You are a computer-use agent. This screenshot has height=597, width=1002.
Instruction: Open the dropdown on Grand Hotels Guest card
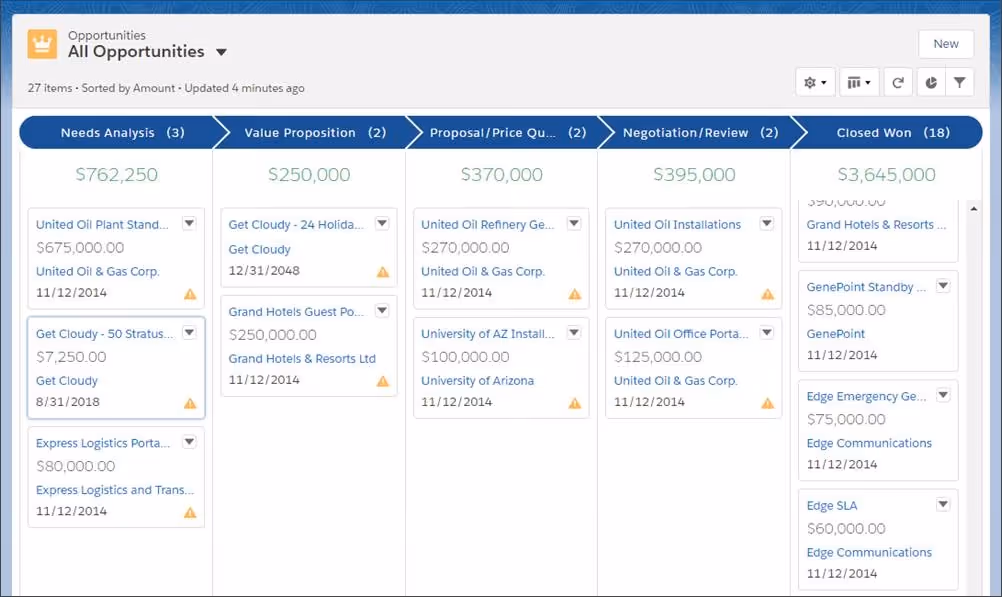[382, 311]
